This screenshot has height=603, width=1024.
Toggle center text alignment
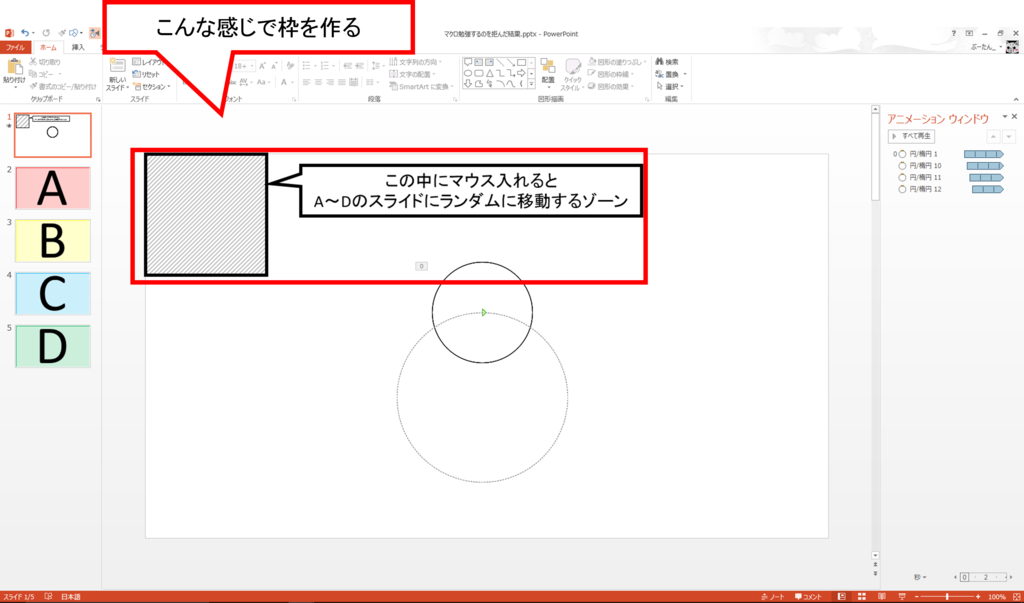click(x=317, y=81)
